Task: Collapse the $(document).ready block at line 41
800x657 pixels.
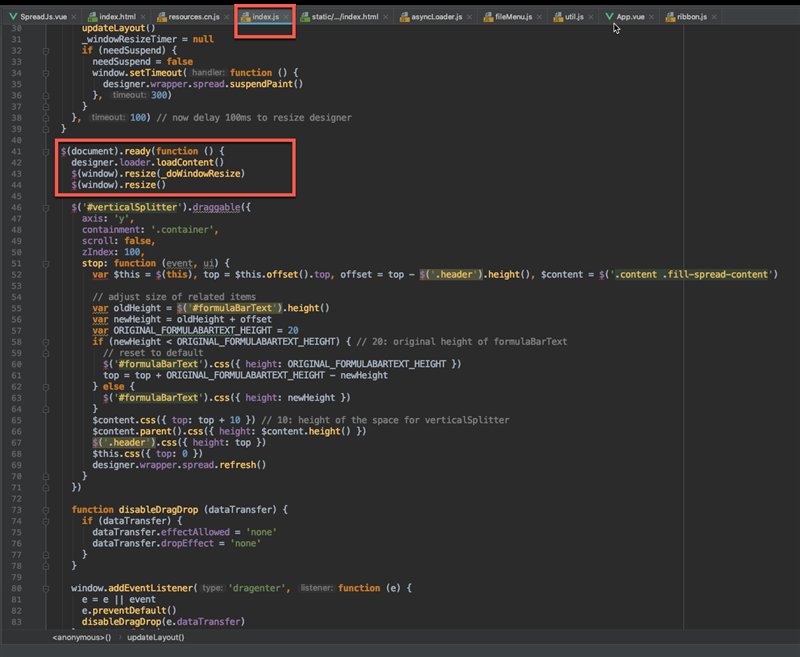Action: pos(47,151)
